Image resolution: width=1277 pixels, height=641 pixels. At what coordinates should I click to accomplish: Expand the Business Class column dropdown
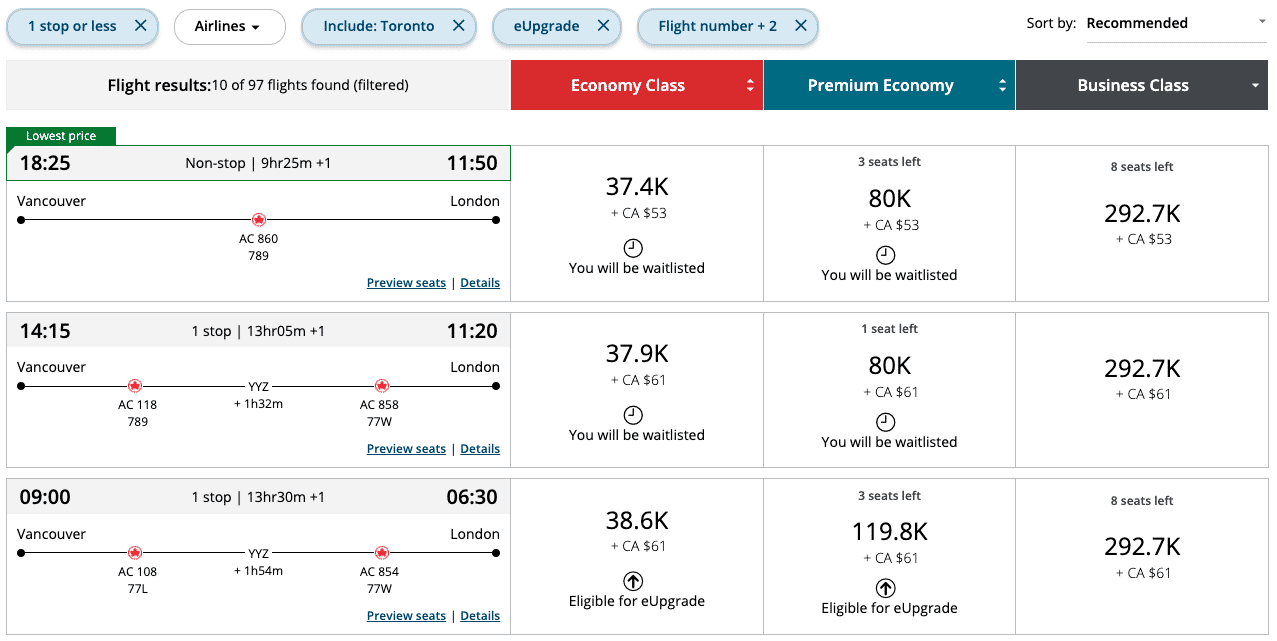pyautogui.click(x=1255, y=86)
